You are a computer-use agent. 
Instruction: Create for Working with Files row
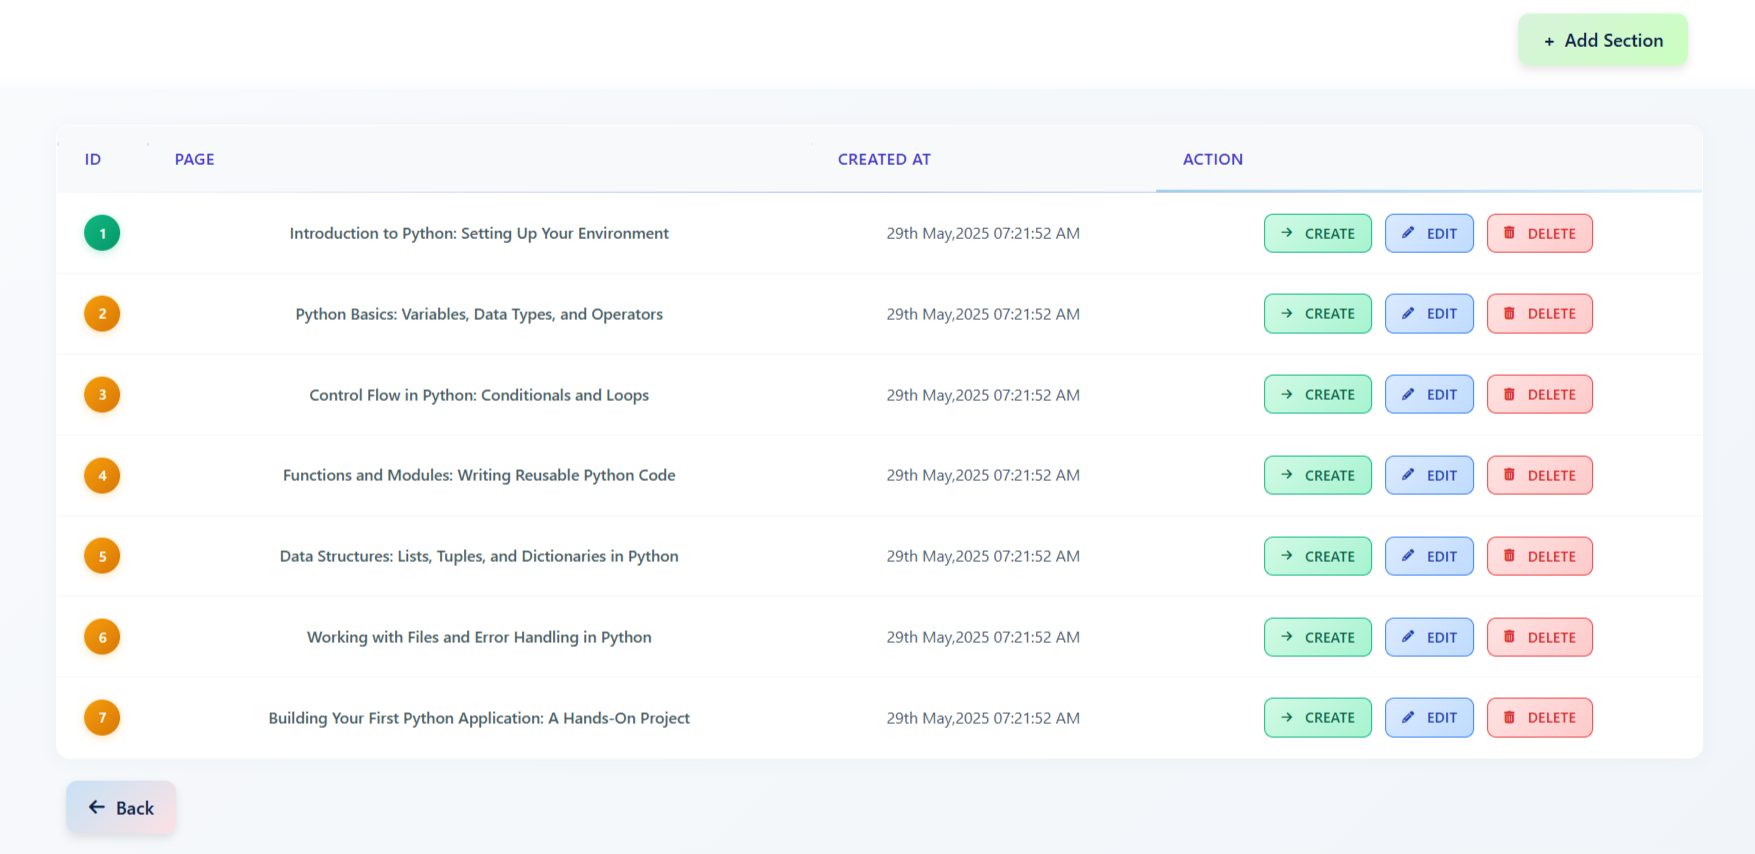[x=1317, y=637]
